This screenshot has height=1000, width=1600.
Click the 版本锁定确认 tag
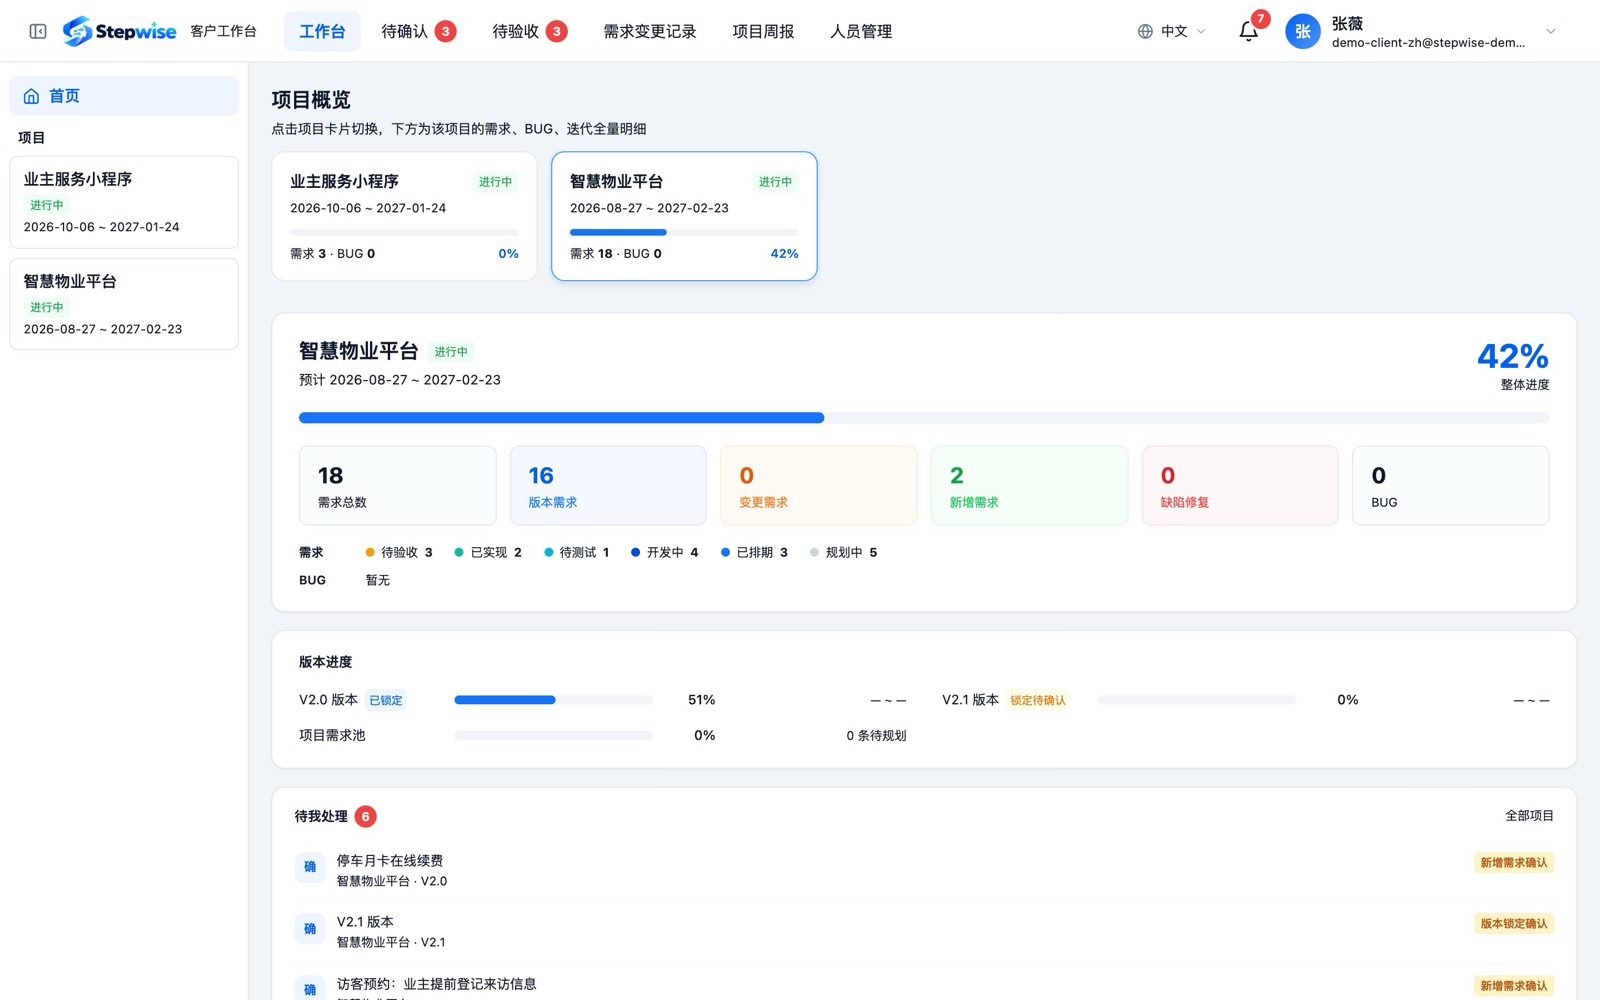click(x=1514, y=923)
